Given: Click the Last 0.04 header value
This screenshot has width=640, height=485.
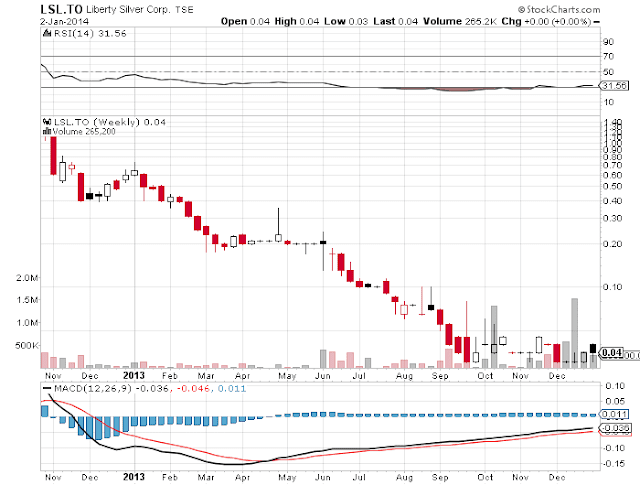Looking at the screenshot, I should coord(396,21).
